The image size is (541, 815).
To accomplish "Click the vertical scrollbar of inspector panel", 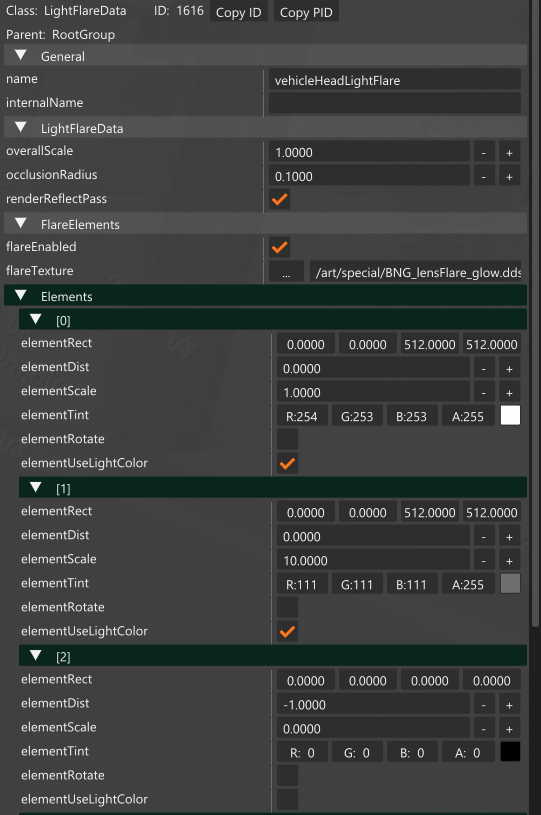I will (535, 312).
